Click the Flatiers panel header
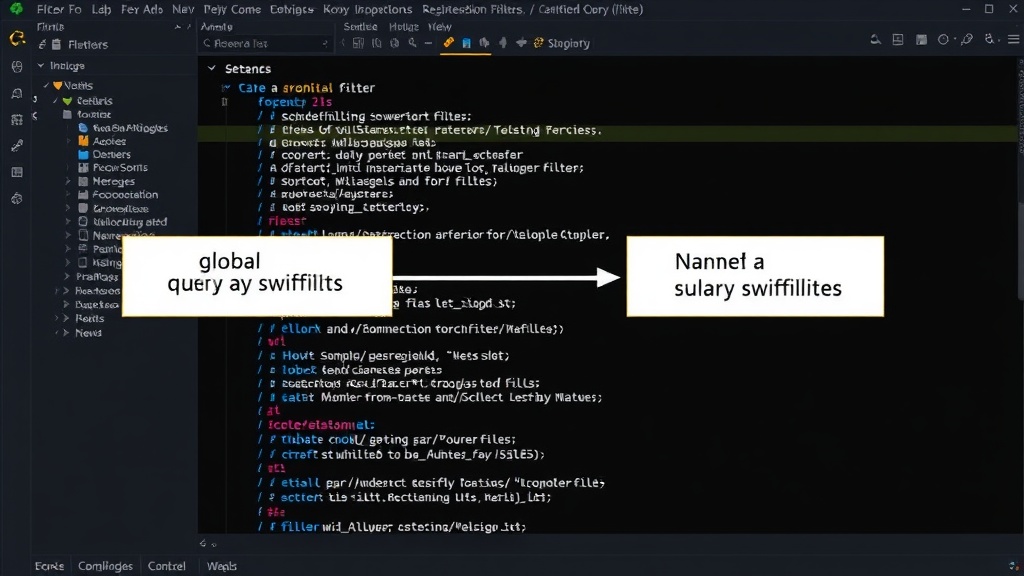 88,44
